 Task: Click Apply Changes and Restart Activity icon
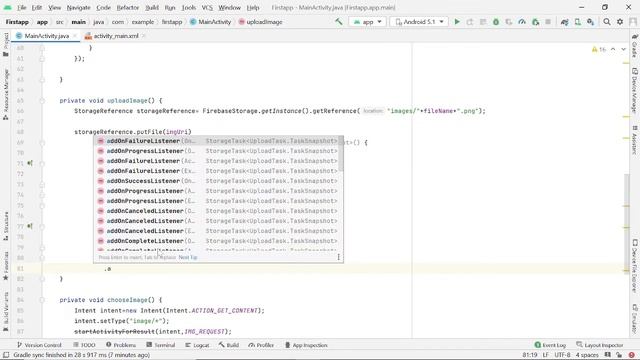470,22
